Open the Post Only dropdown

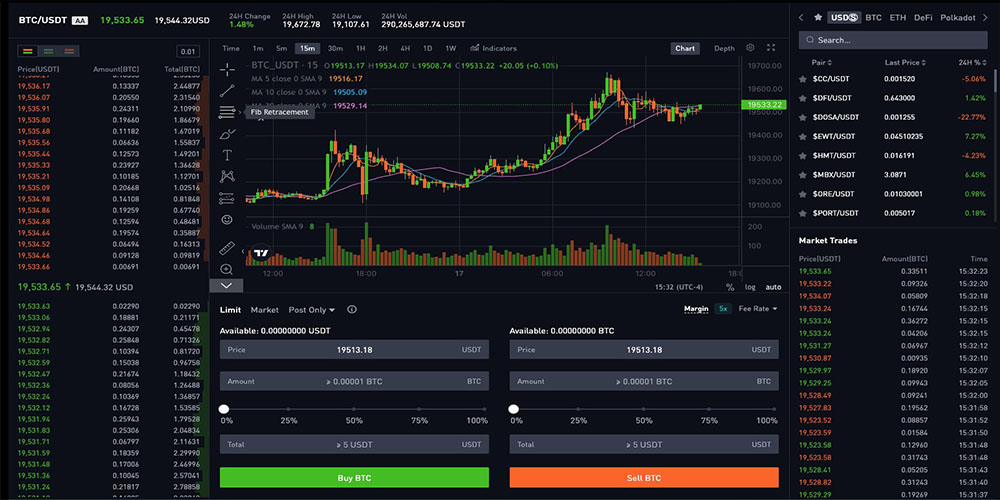pyautogui.click(x=312, y=310)
